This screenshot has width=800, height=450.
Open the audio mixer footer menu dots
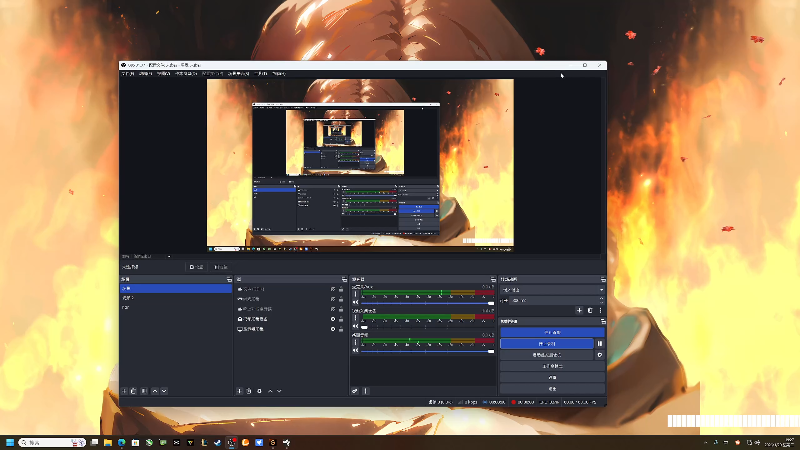(366, 391)
